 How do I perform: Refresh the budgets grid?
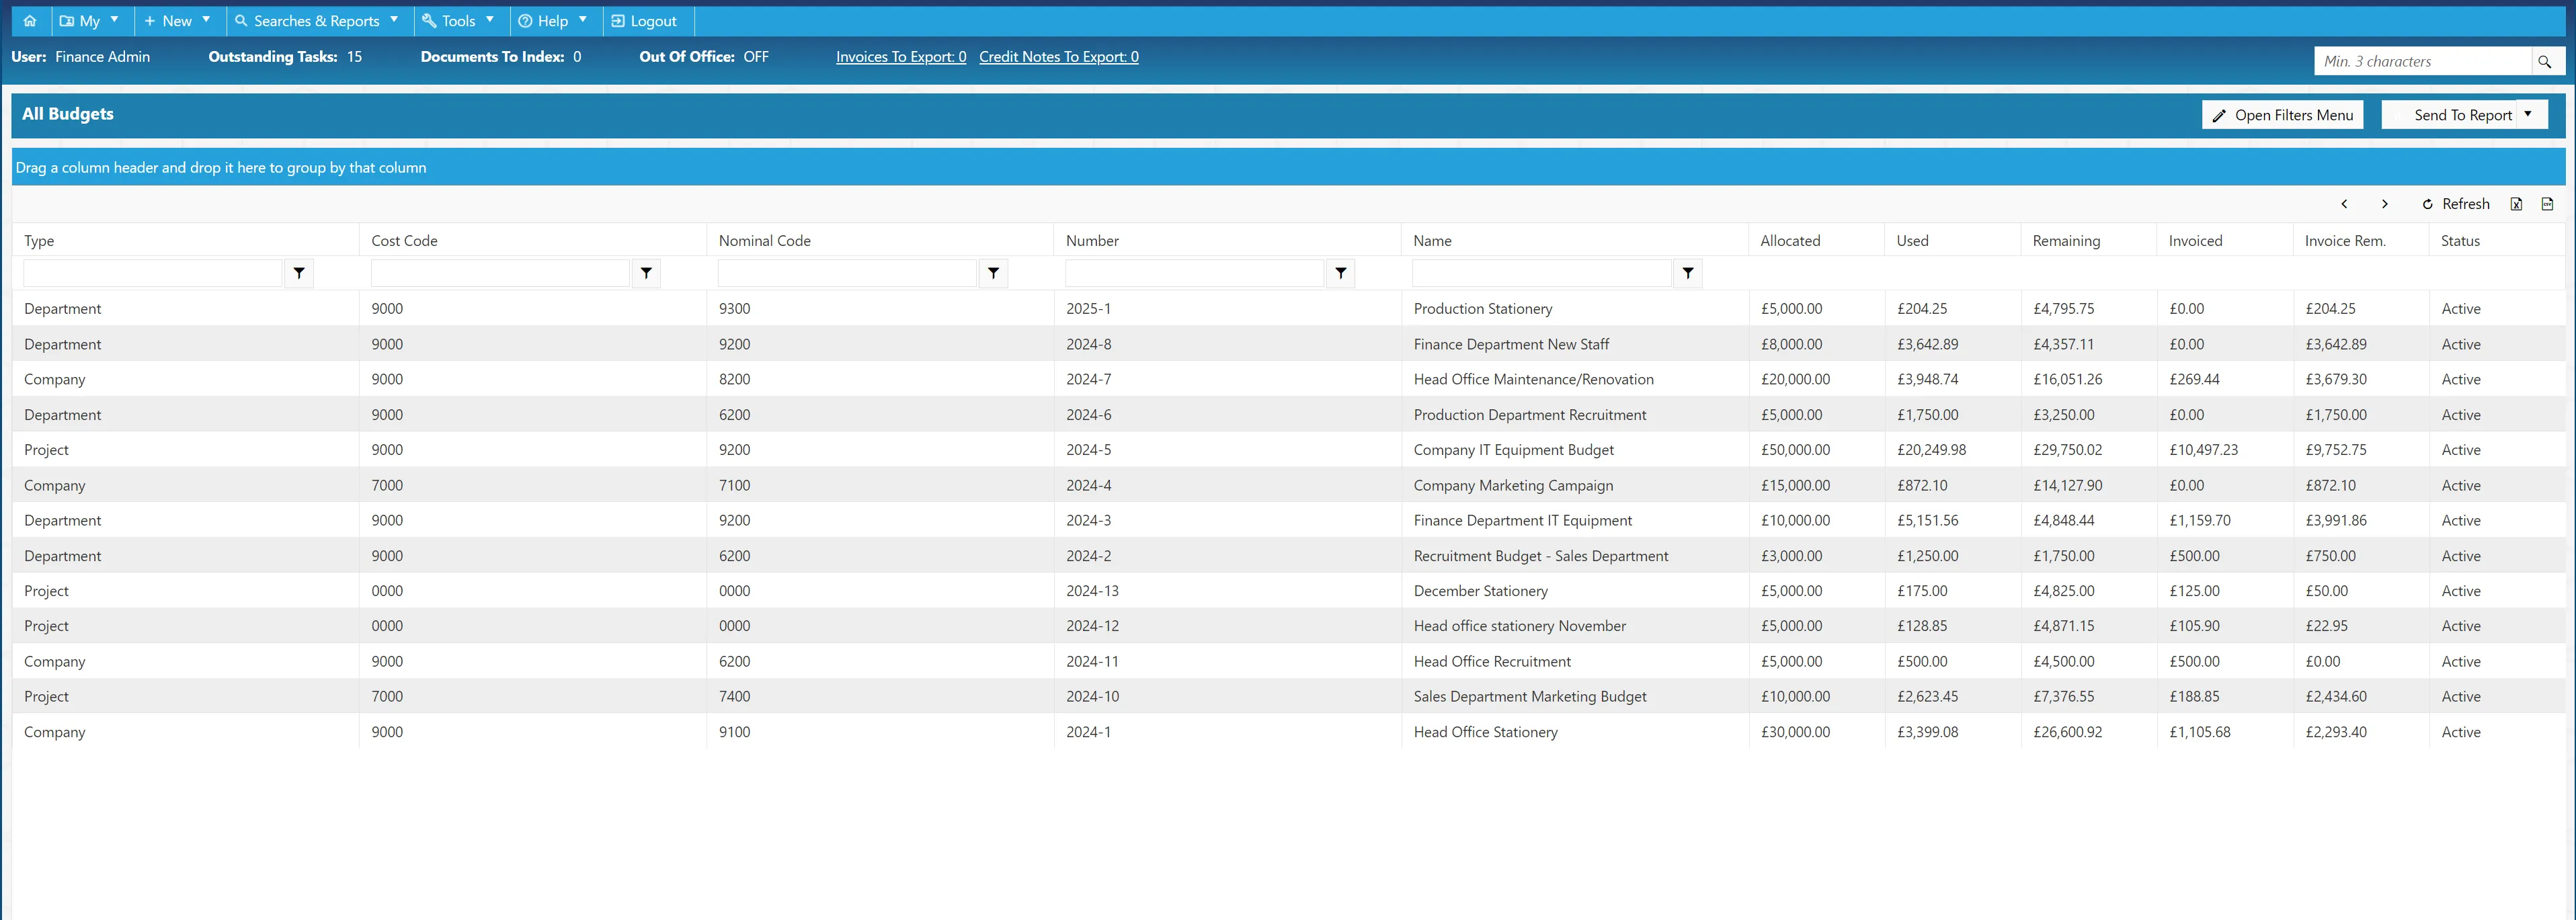[x=2456, y=204]
